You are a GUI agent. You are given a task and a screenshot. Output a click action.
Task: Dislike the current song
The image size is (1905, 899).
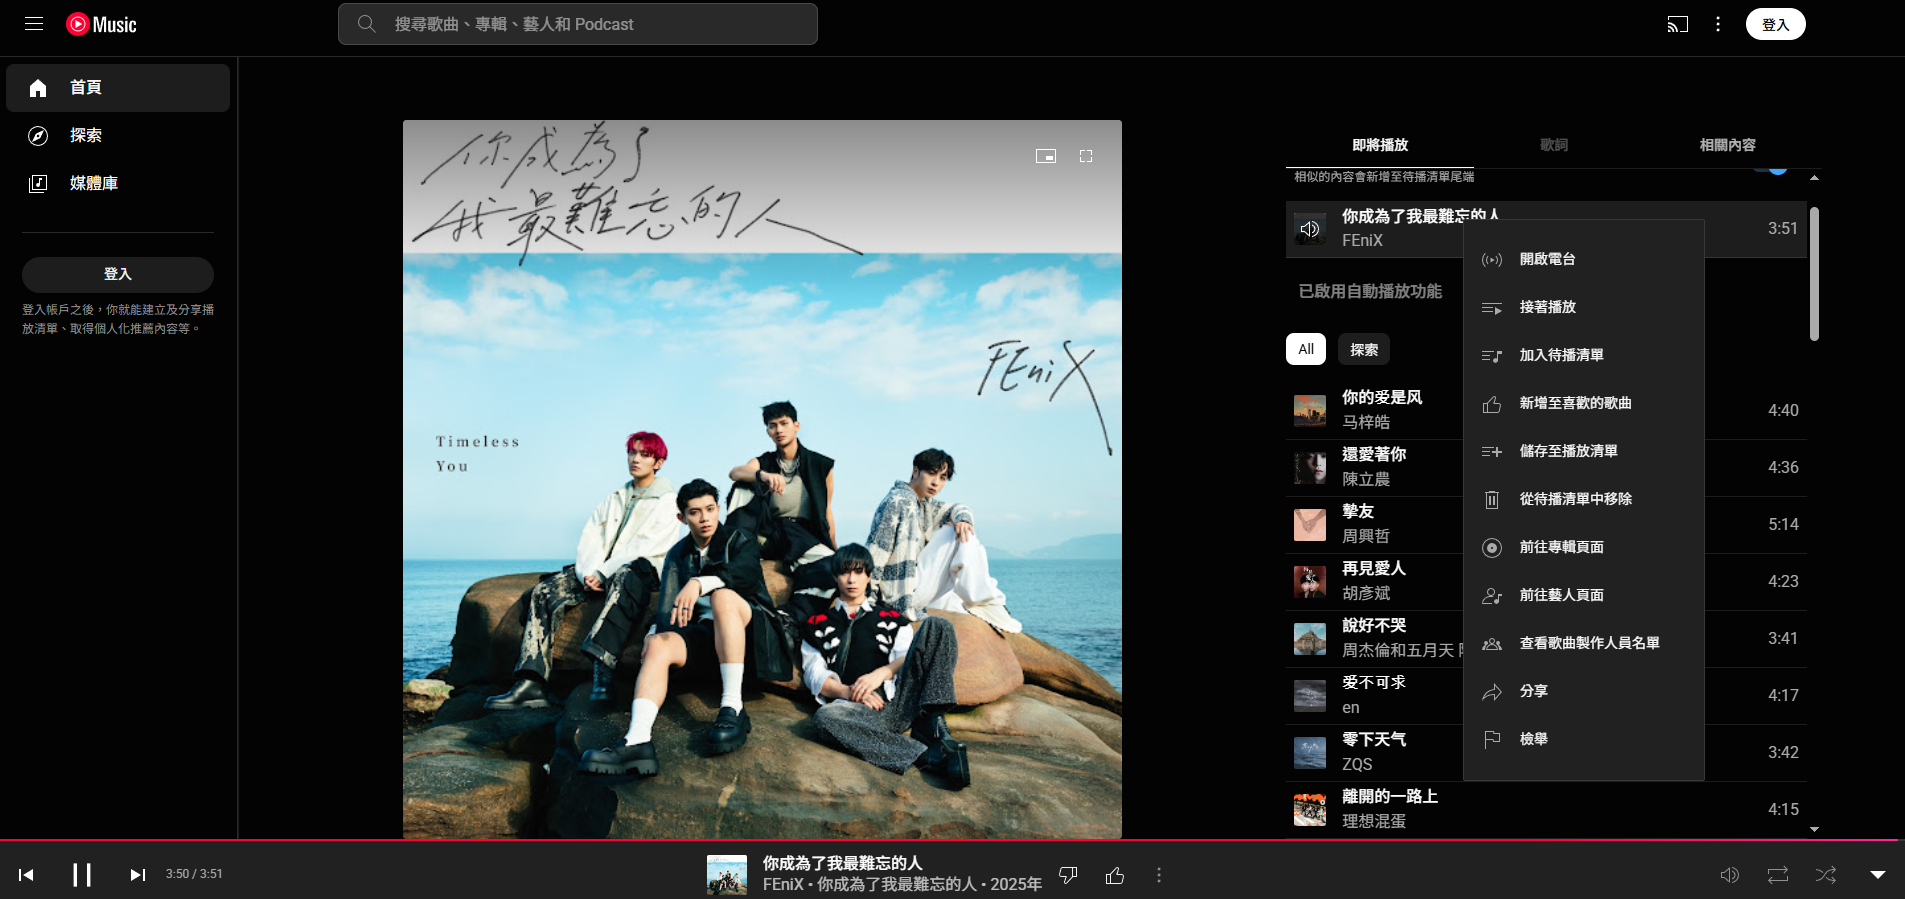point(1068,876)
